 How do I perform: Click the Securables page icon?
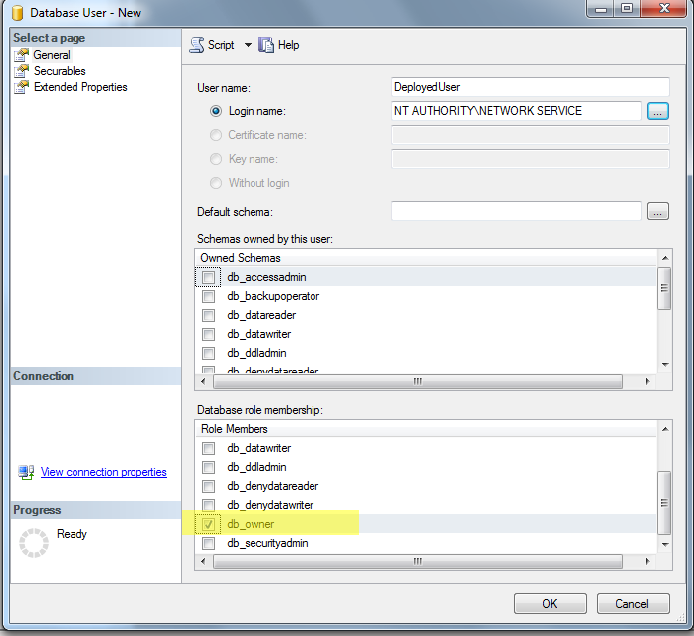(21, 71)
